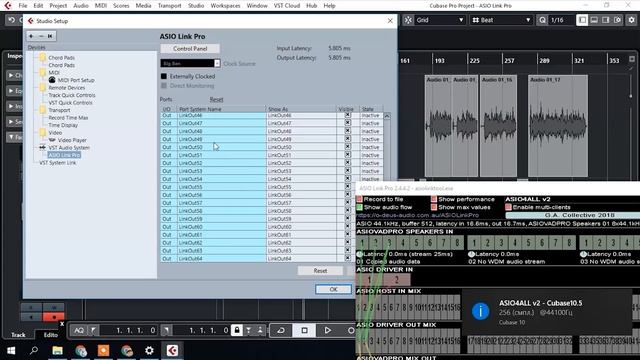Viewport: 640px width, 360px height.
Task: Open the toolbar settings gear
Action: (x=631, y=20)
